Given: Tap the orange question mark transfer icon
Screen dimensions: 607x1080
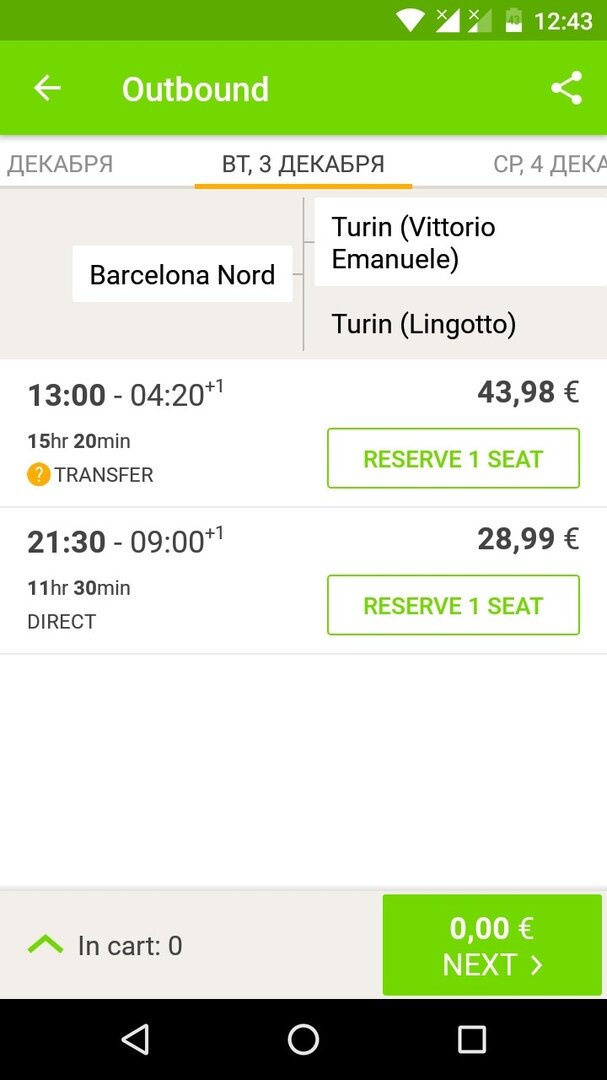Looking at the screenshot, I should 38,474.
